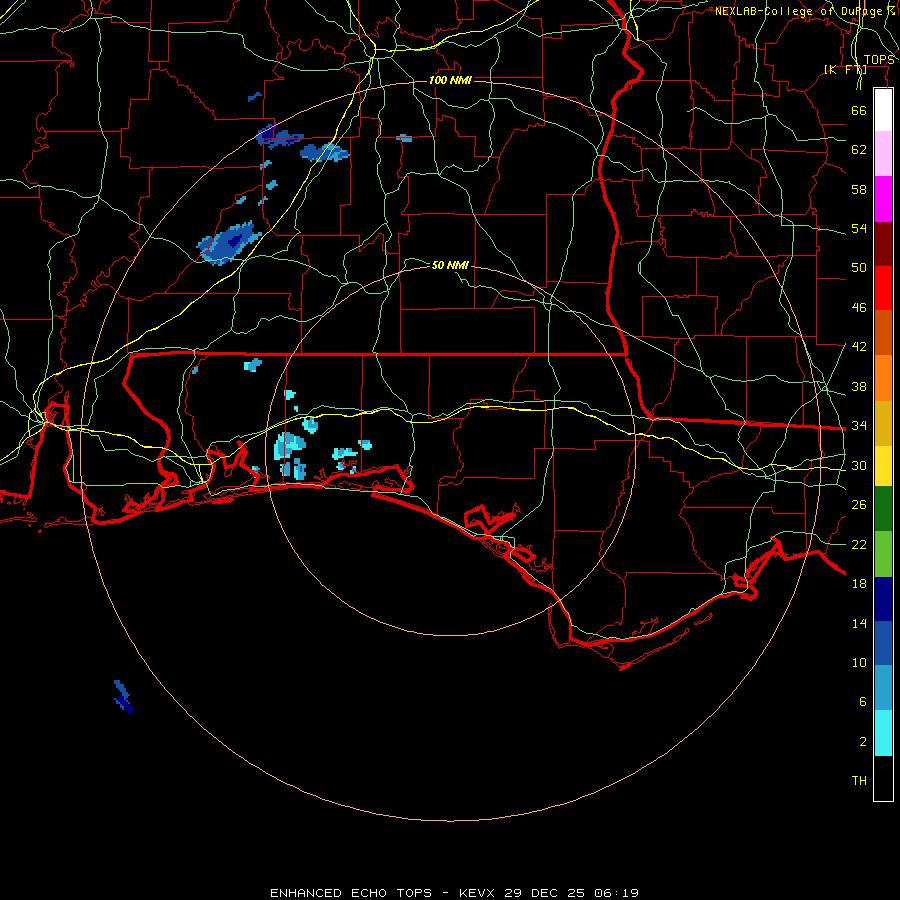Select the legend value 38
Image resolution: width=900 pixels, height=900 pixels.
point(859,386)
